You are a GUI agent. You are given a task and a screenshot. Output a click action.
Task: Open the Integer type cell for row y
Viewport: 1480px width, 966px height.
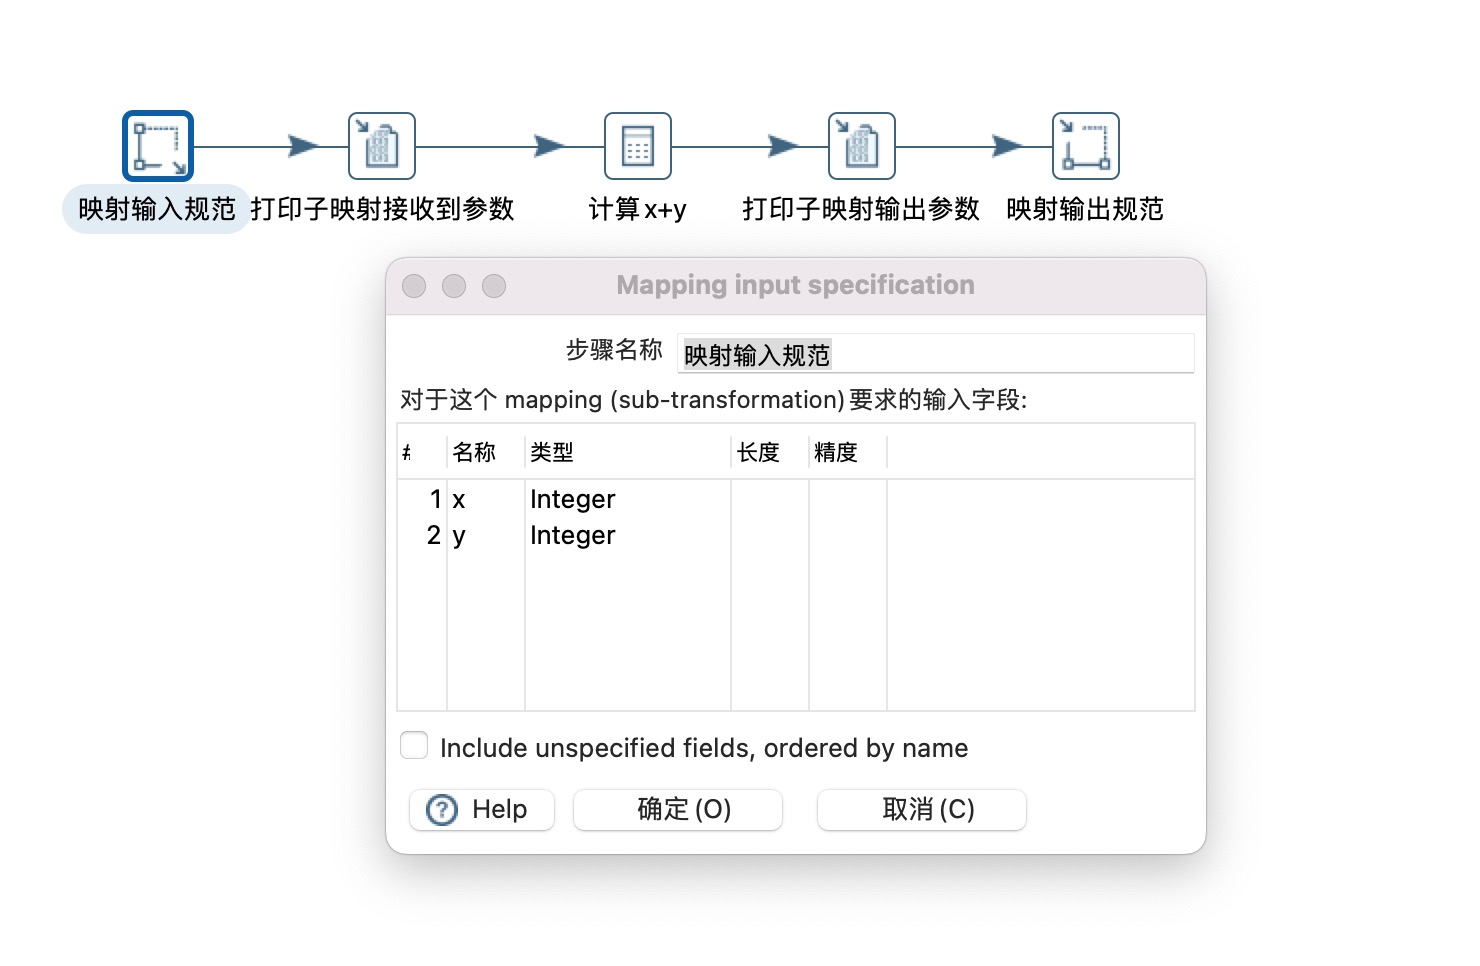click(572, 535)
